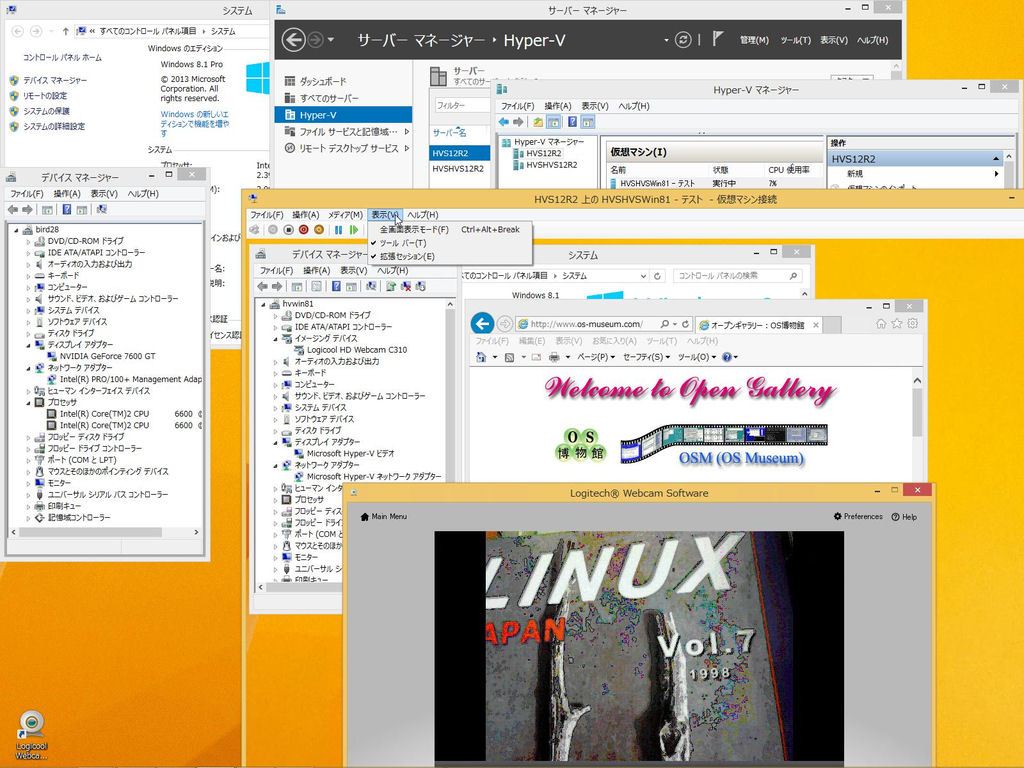1024x768 pixels.
Task: Open the システムの保護 link
Action: (46, 111)
